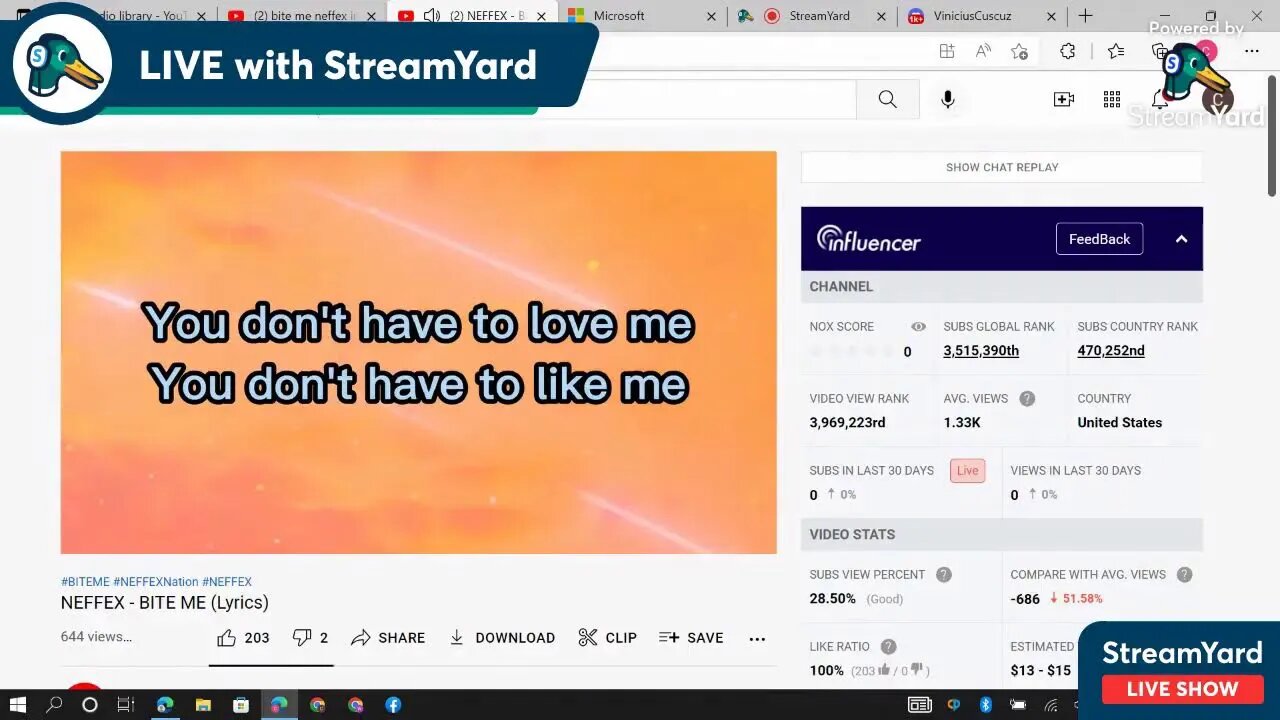Click the tab audio speaker icon

point(432,16)
